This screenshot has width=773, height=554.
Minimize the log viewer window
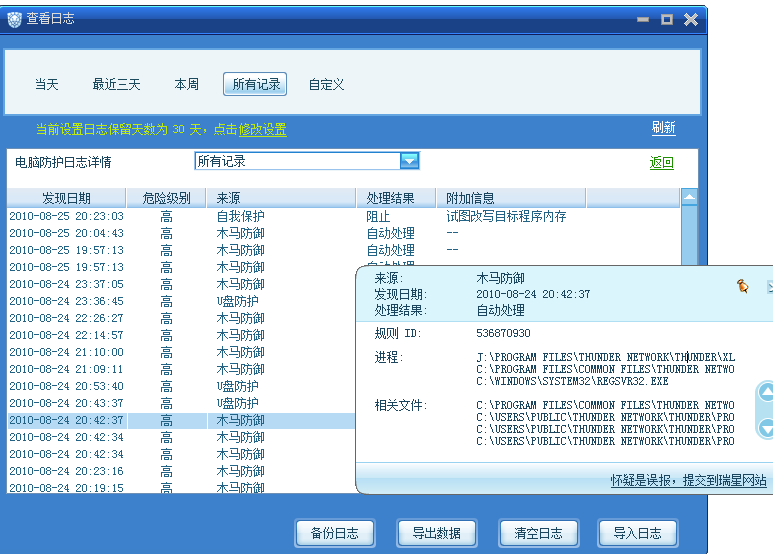coord(642,18)
